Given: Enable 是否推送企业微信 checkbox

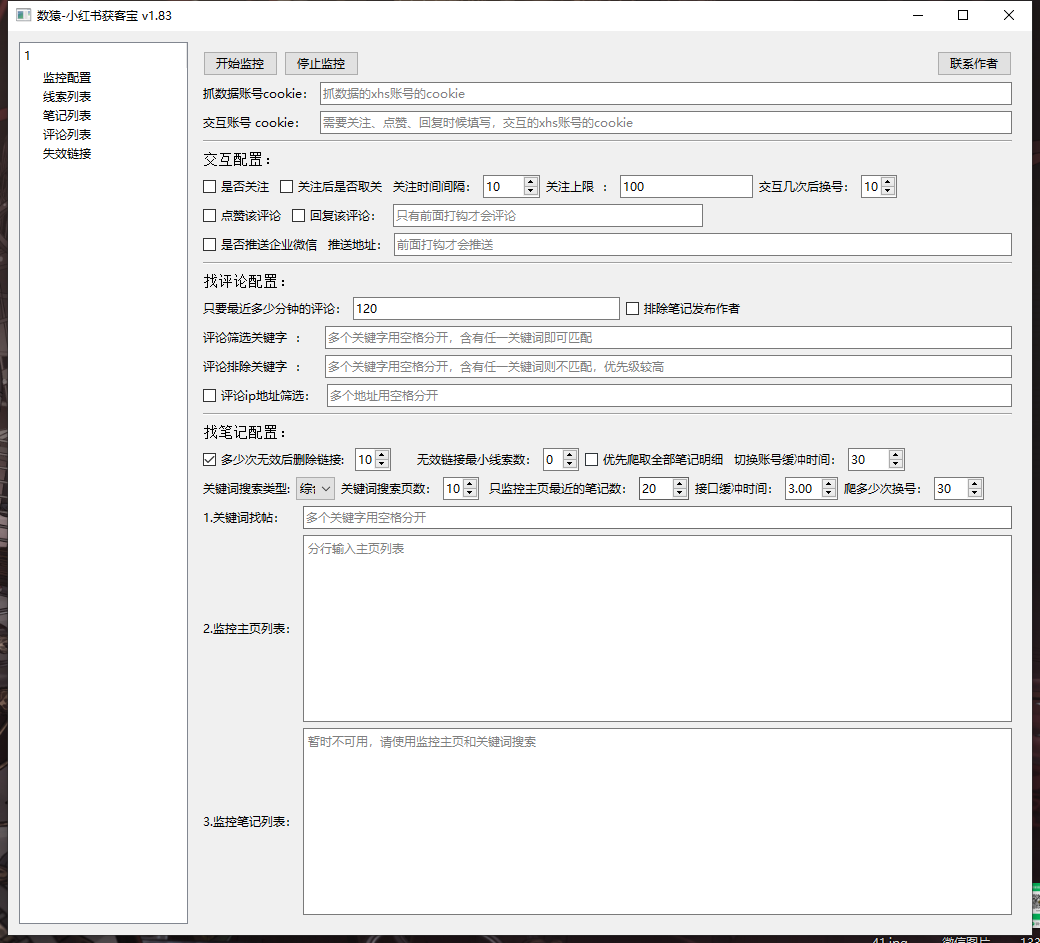Looking at the screenshot, I should (x=210, y=245).
